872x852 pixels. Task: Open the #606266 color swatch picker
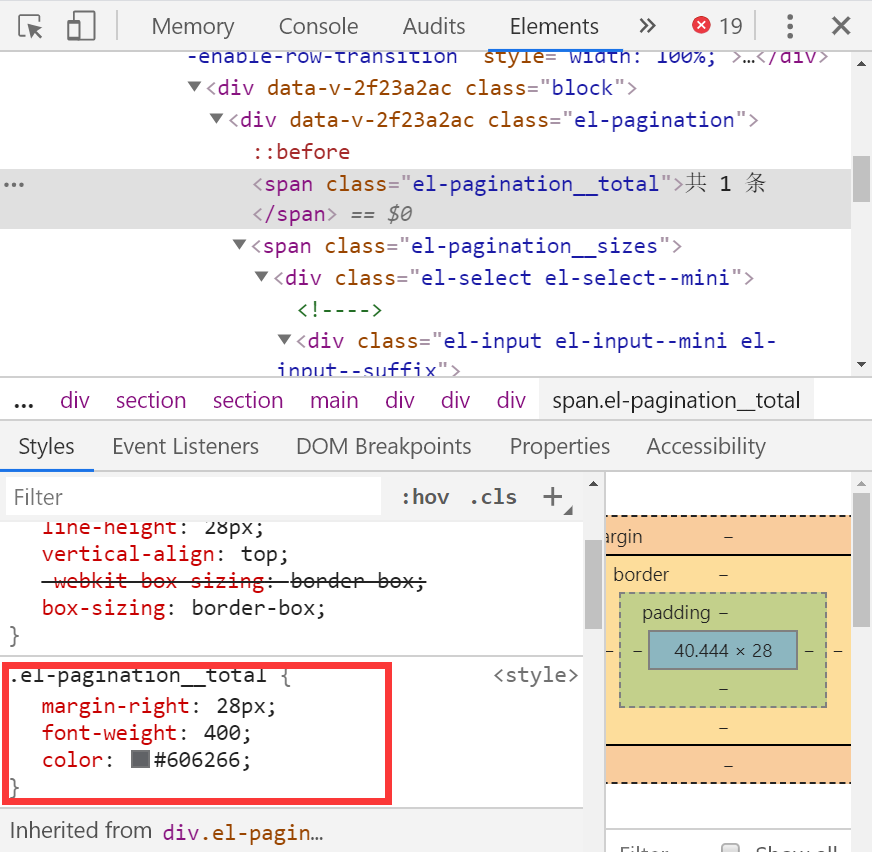tap(141, 760)
